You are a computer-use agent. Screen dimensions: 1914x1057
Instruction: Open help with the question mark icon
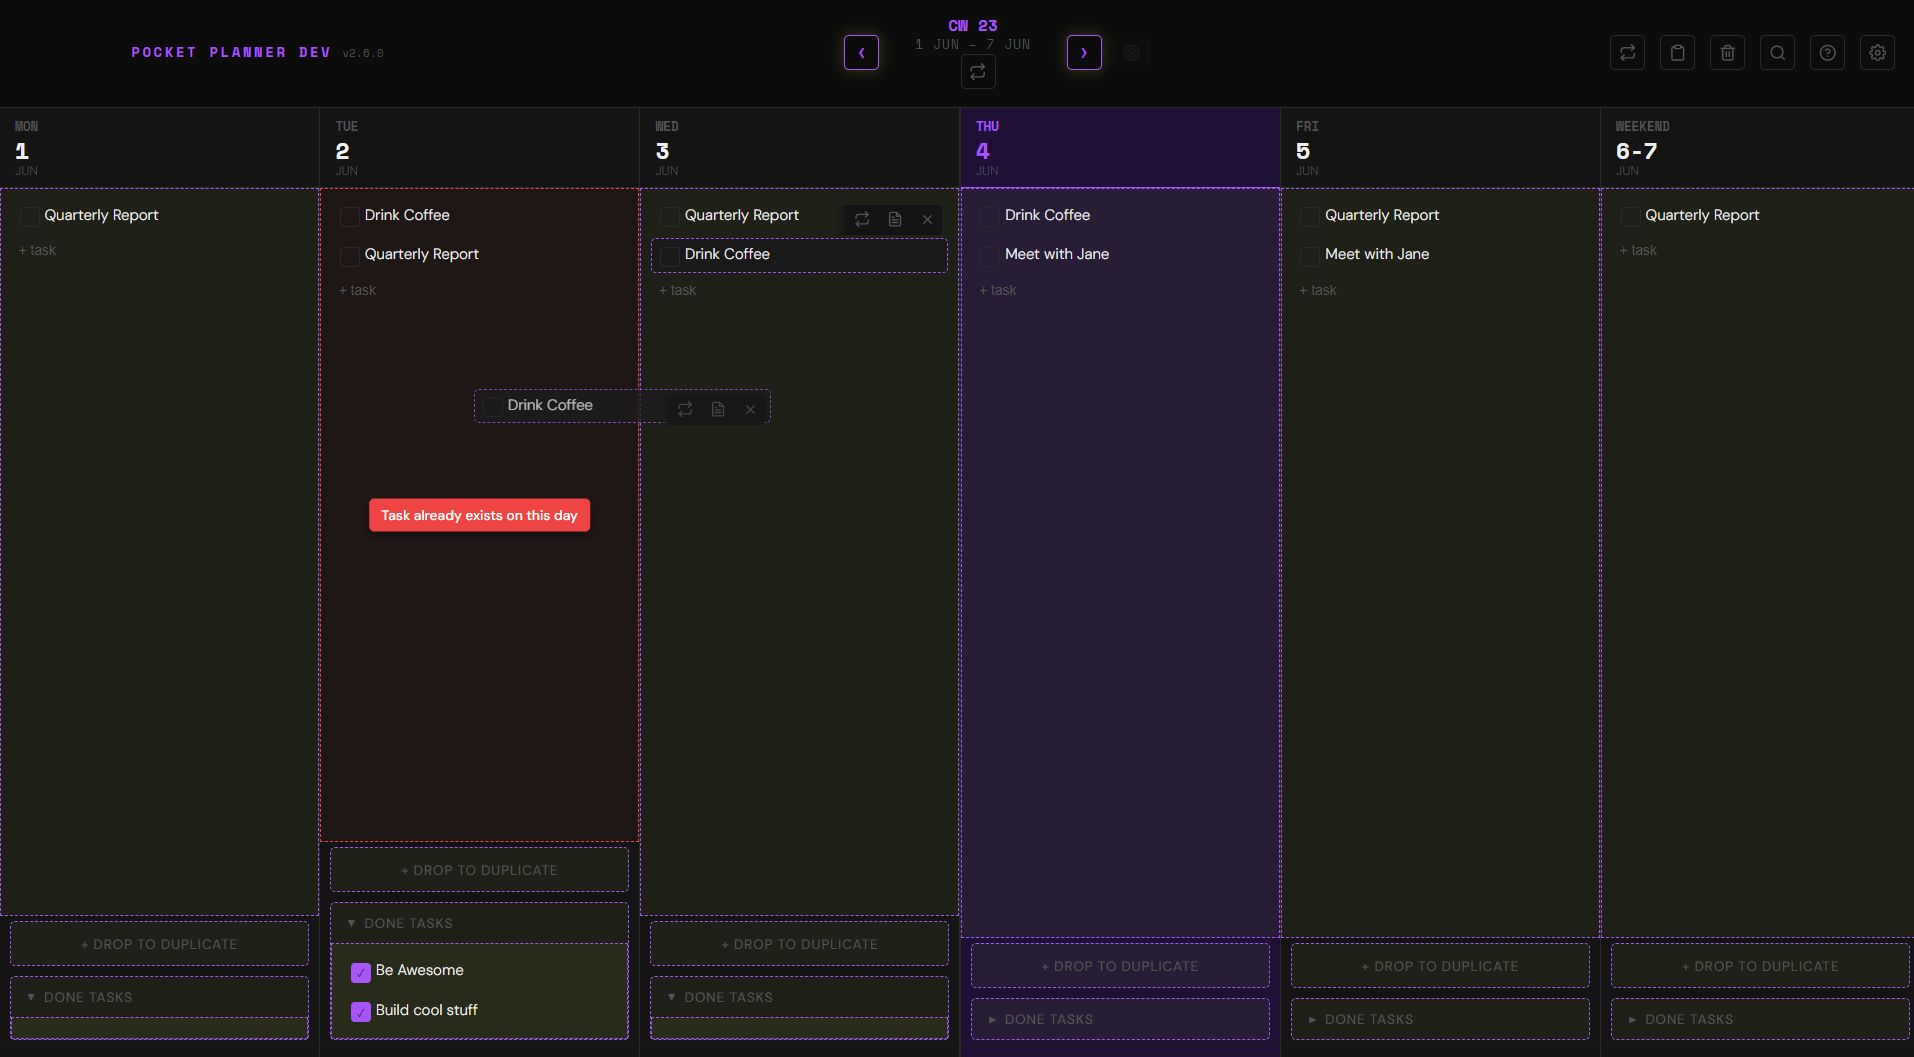(x=1827, y=53)
